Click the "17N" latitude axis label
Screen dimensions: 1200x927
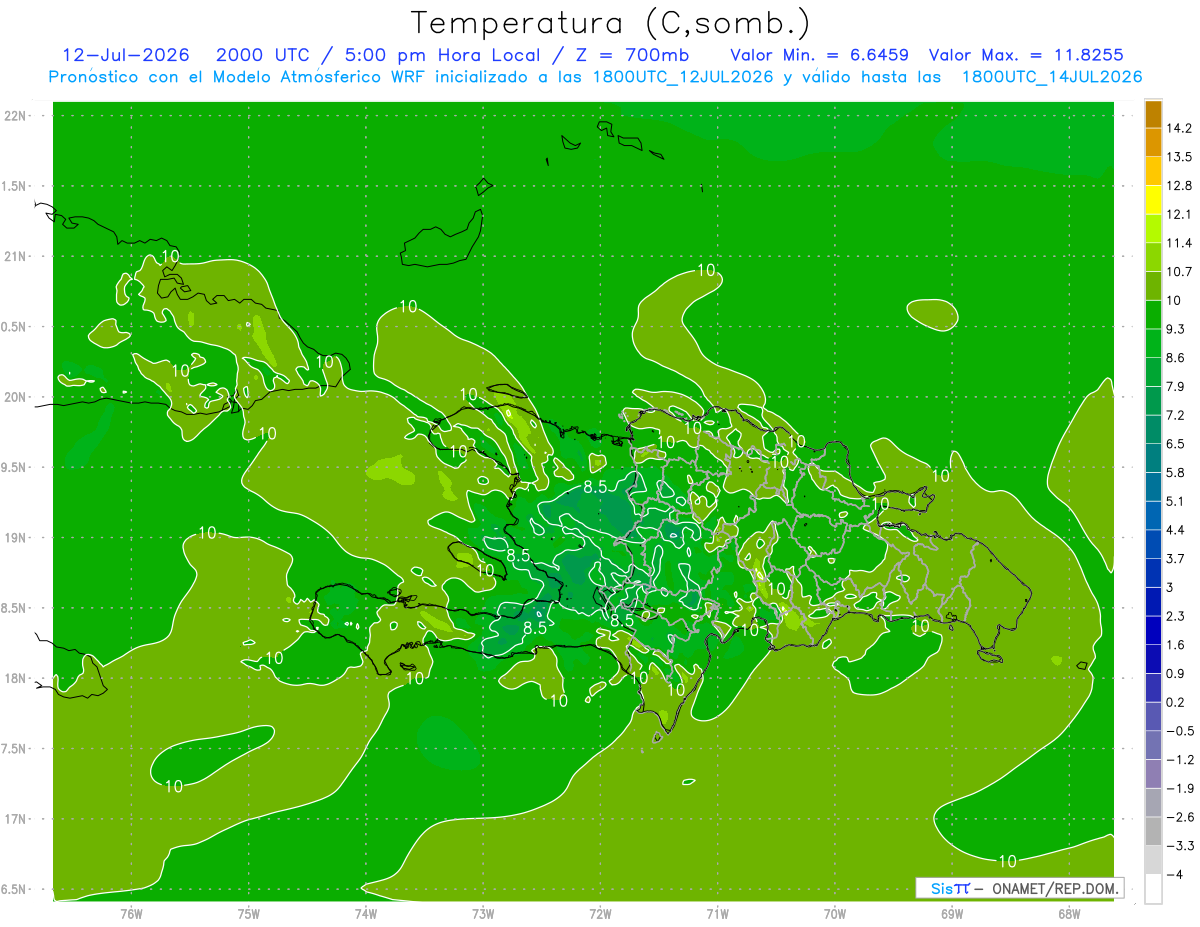pyautogui.click(x=15, y=819)
